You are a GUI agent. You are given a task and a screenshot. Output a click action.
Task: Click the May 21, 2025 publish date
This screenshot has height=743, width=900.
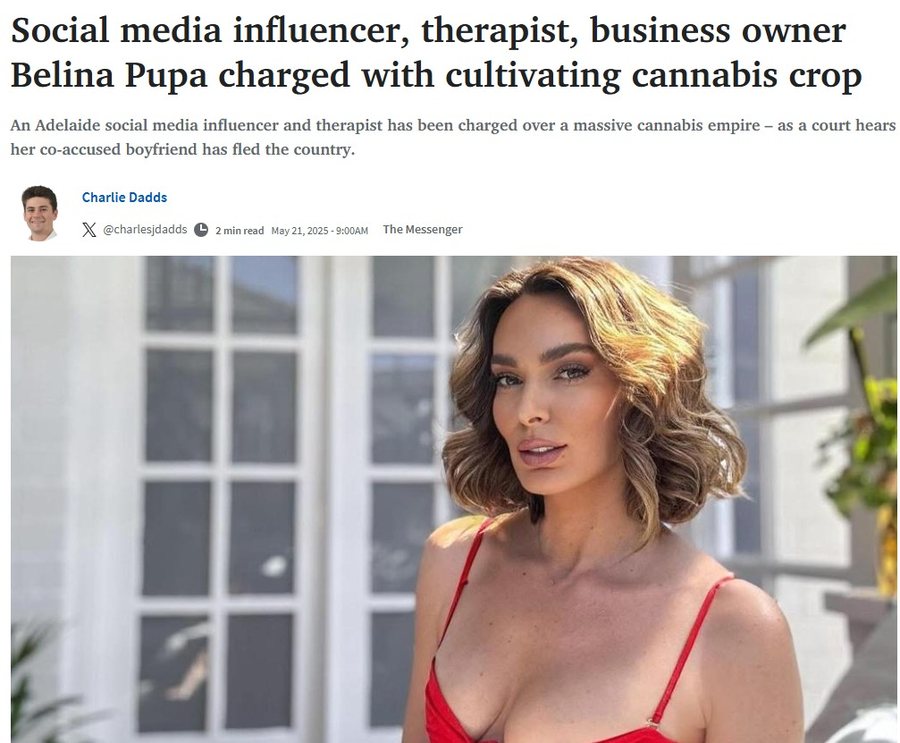(300, 230)
